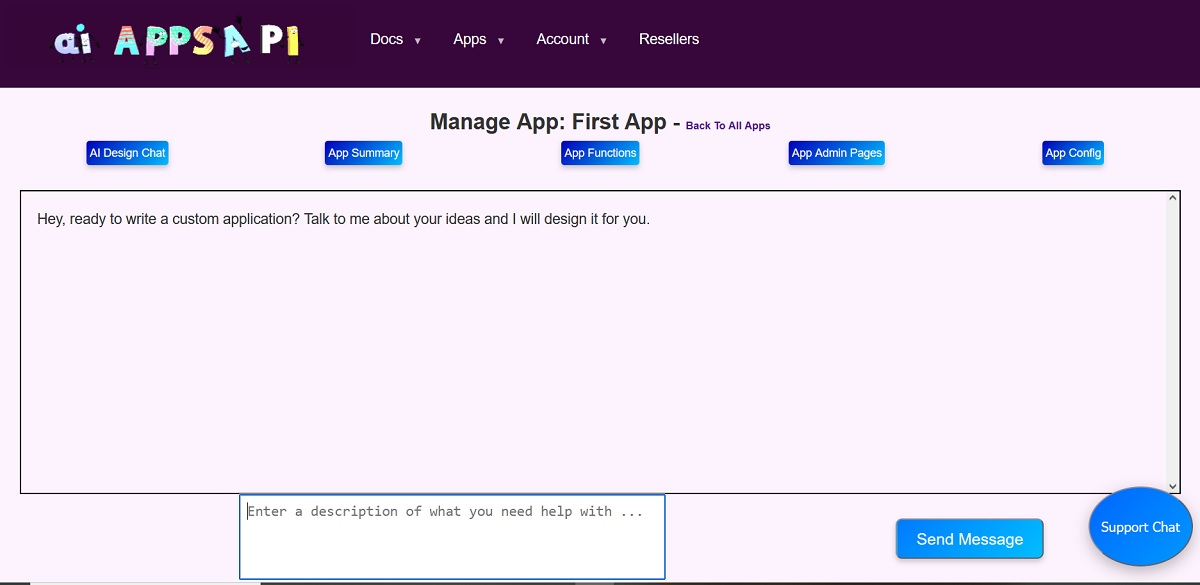Open the Apps menu

click(469, 39)
